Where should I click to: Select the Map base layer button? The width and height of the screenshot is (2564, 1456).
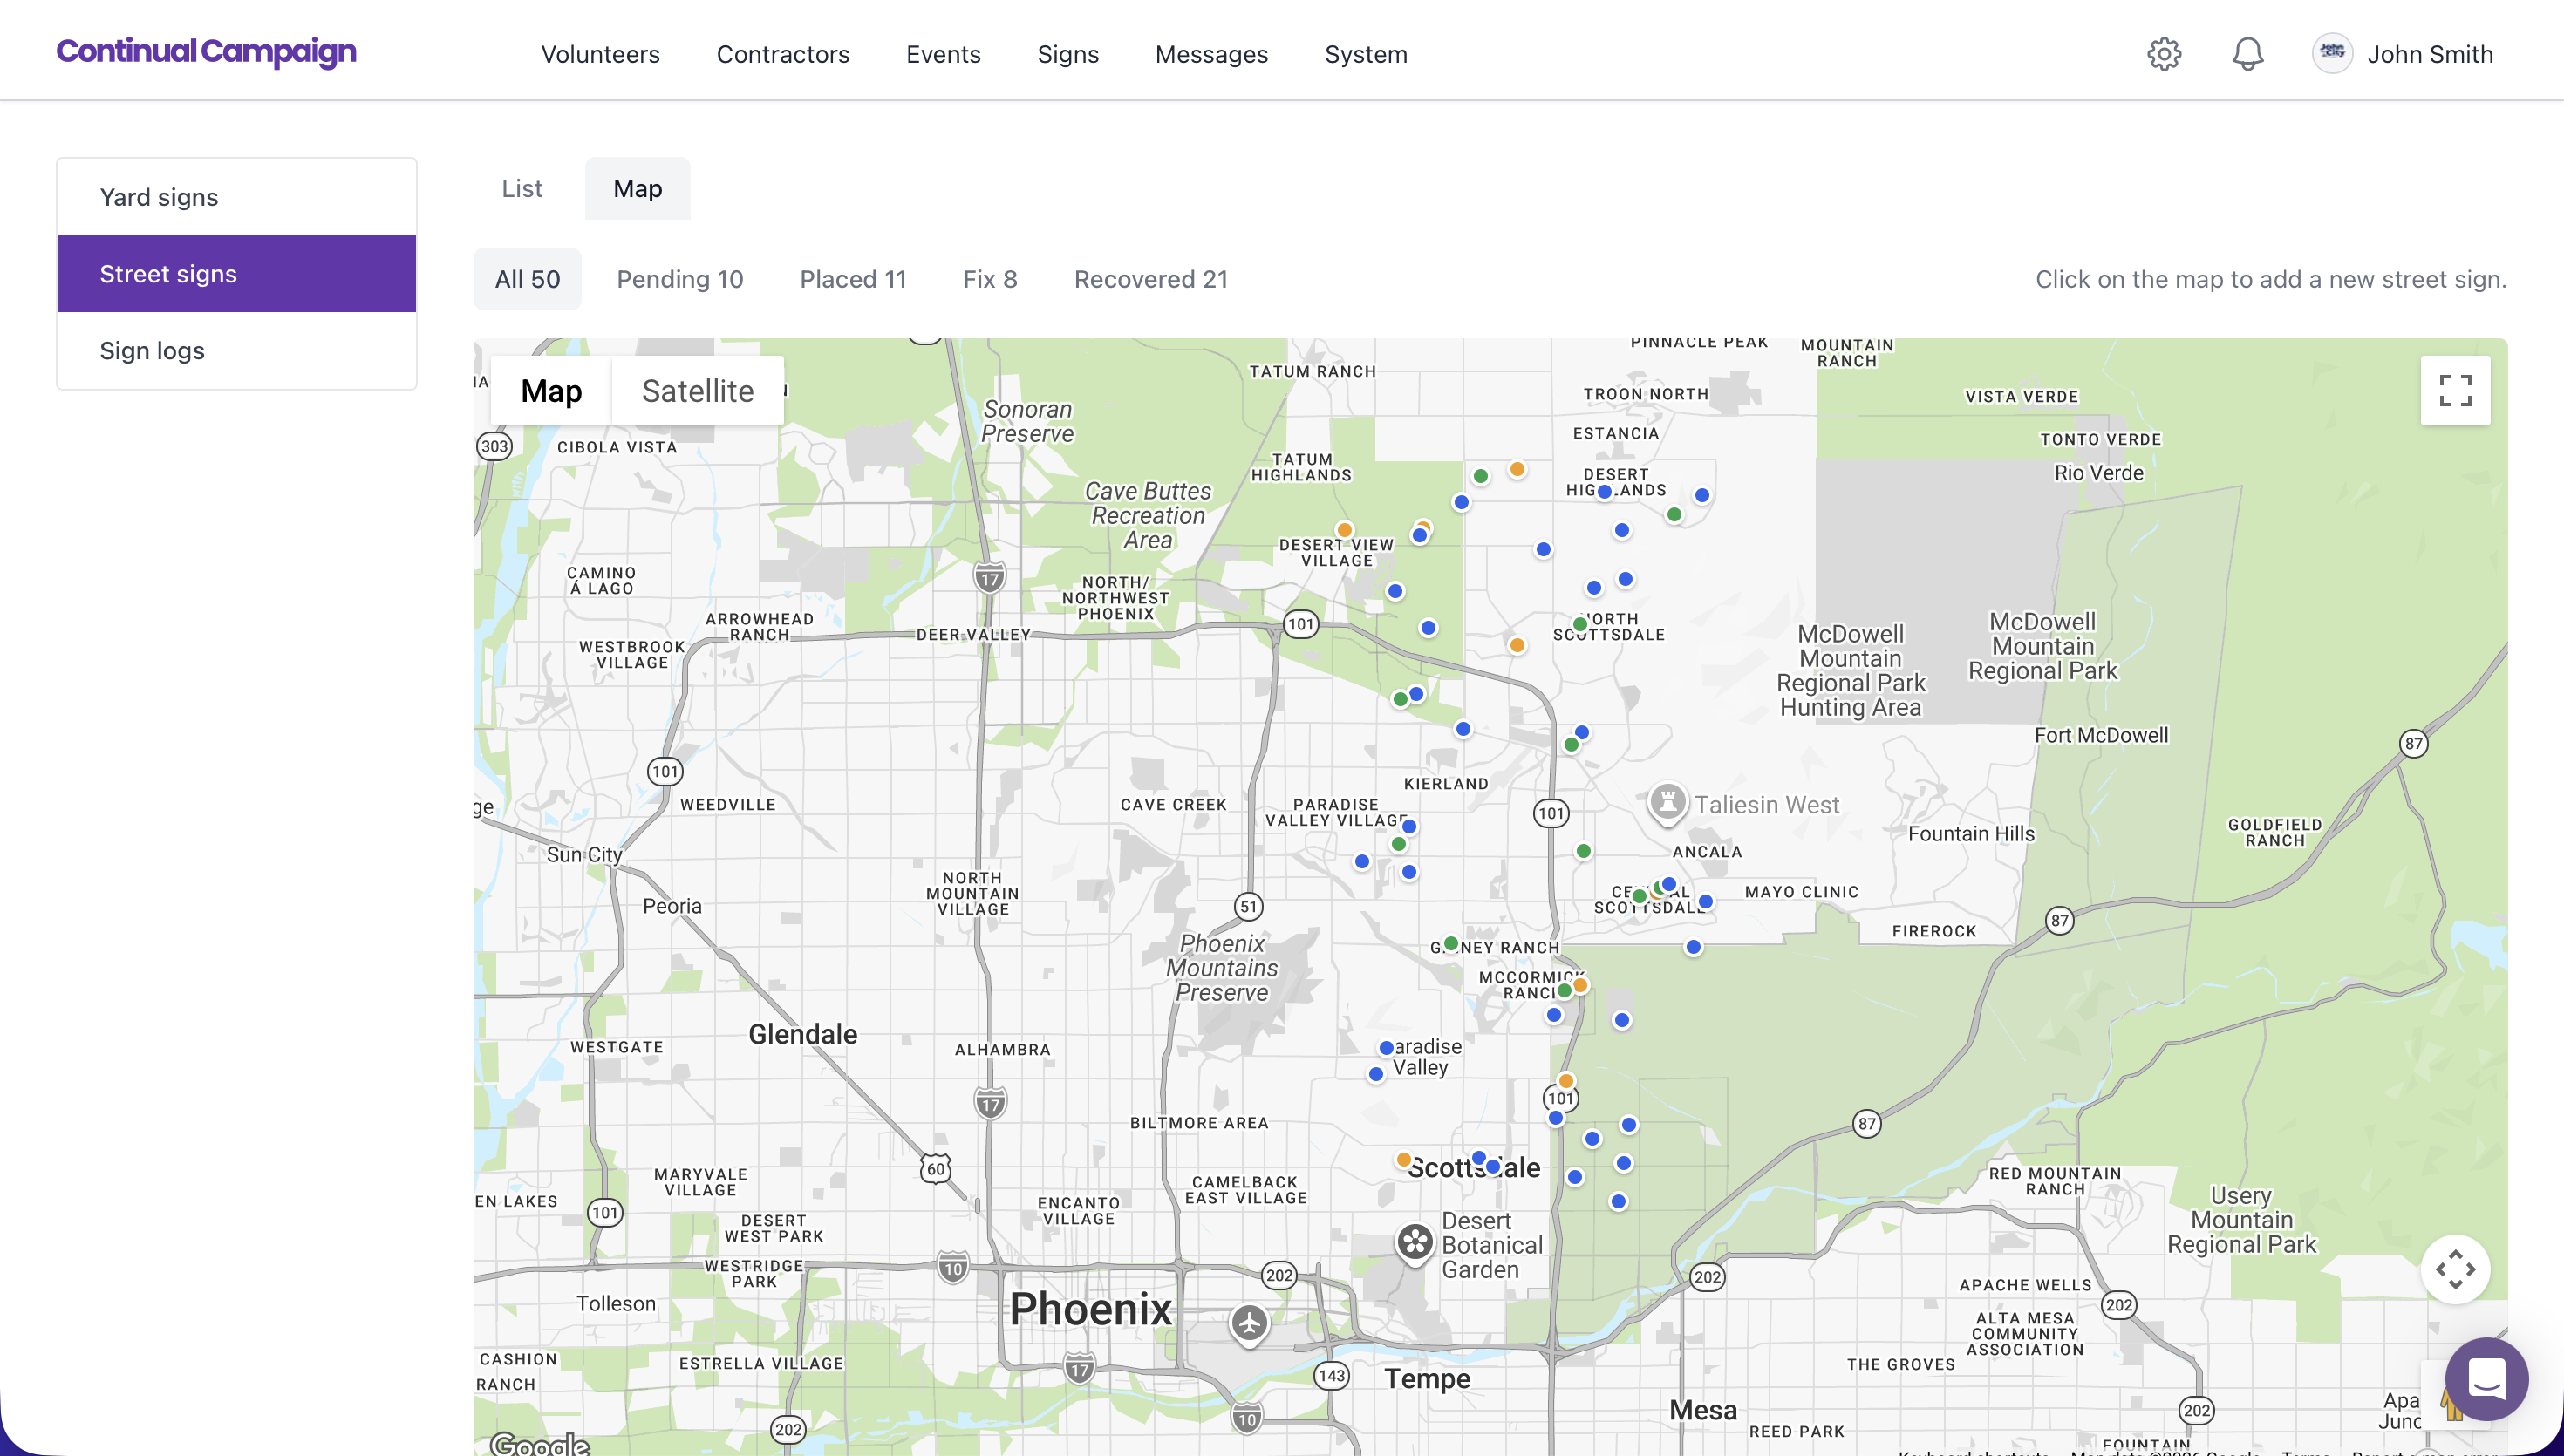coord(551,391)
